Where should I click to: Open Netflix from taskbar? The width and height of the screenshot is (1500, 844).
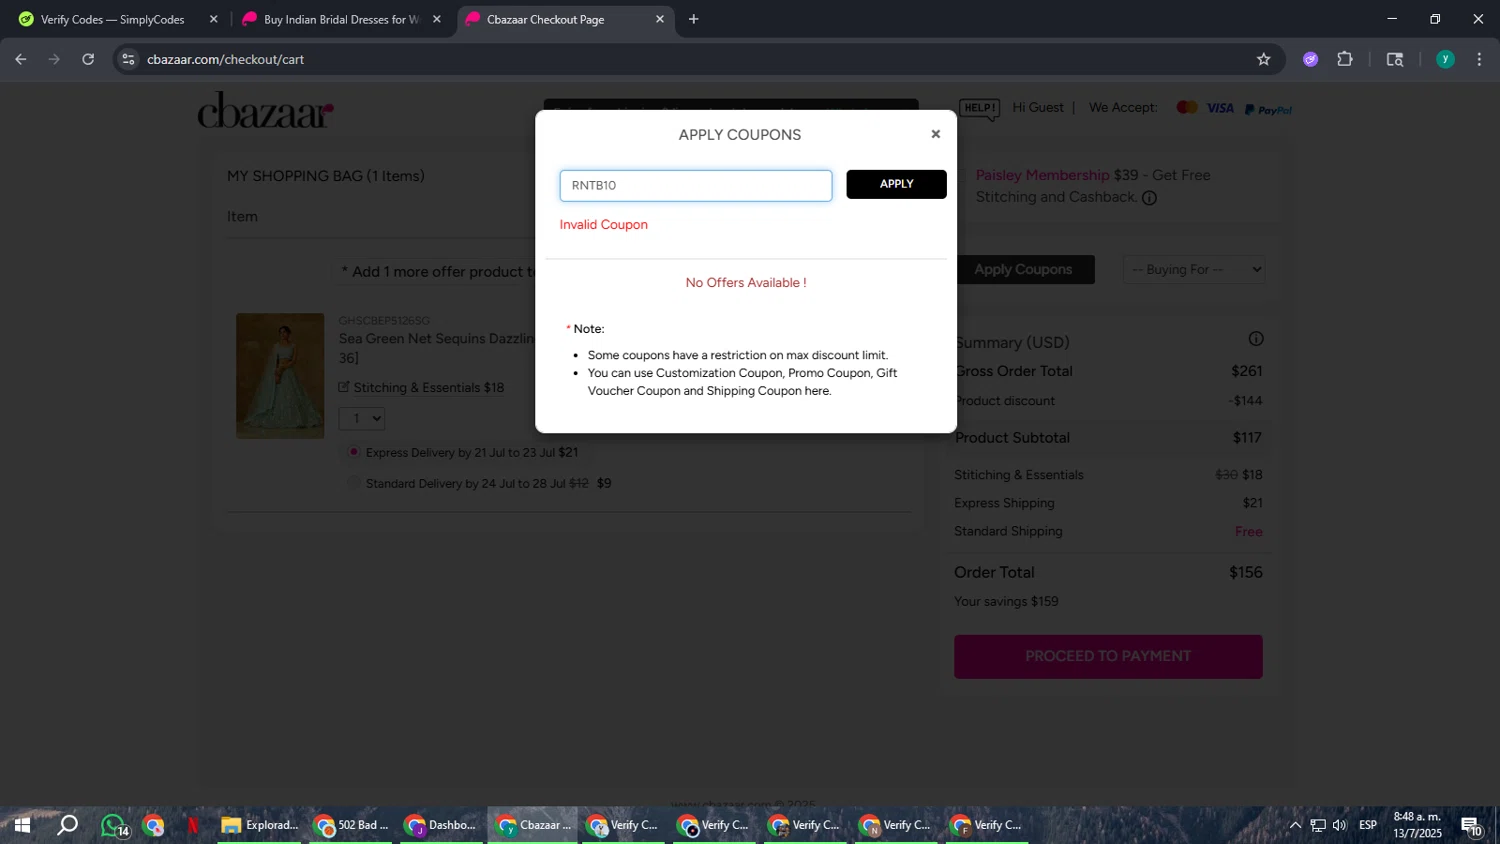pos(193,825)
